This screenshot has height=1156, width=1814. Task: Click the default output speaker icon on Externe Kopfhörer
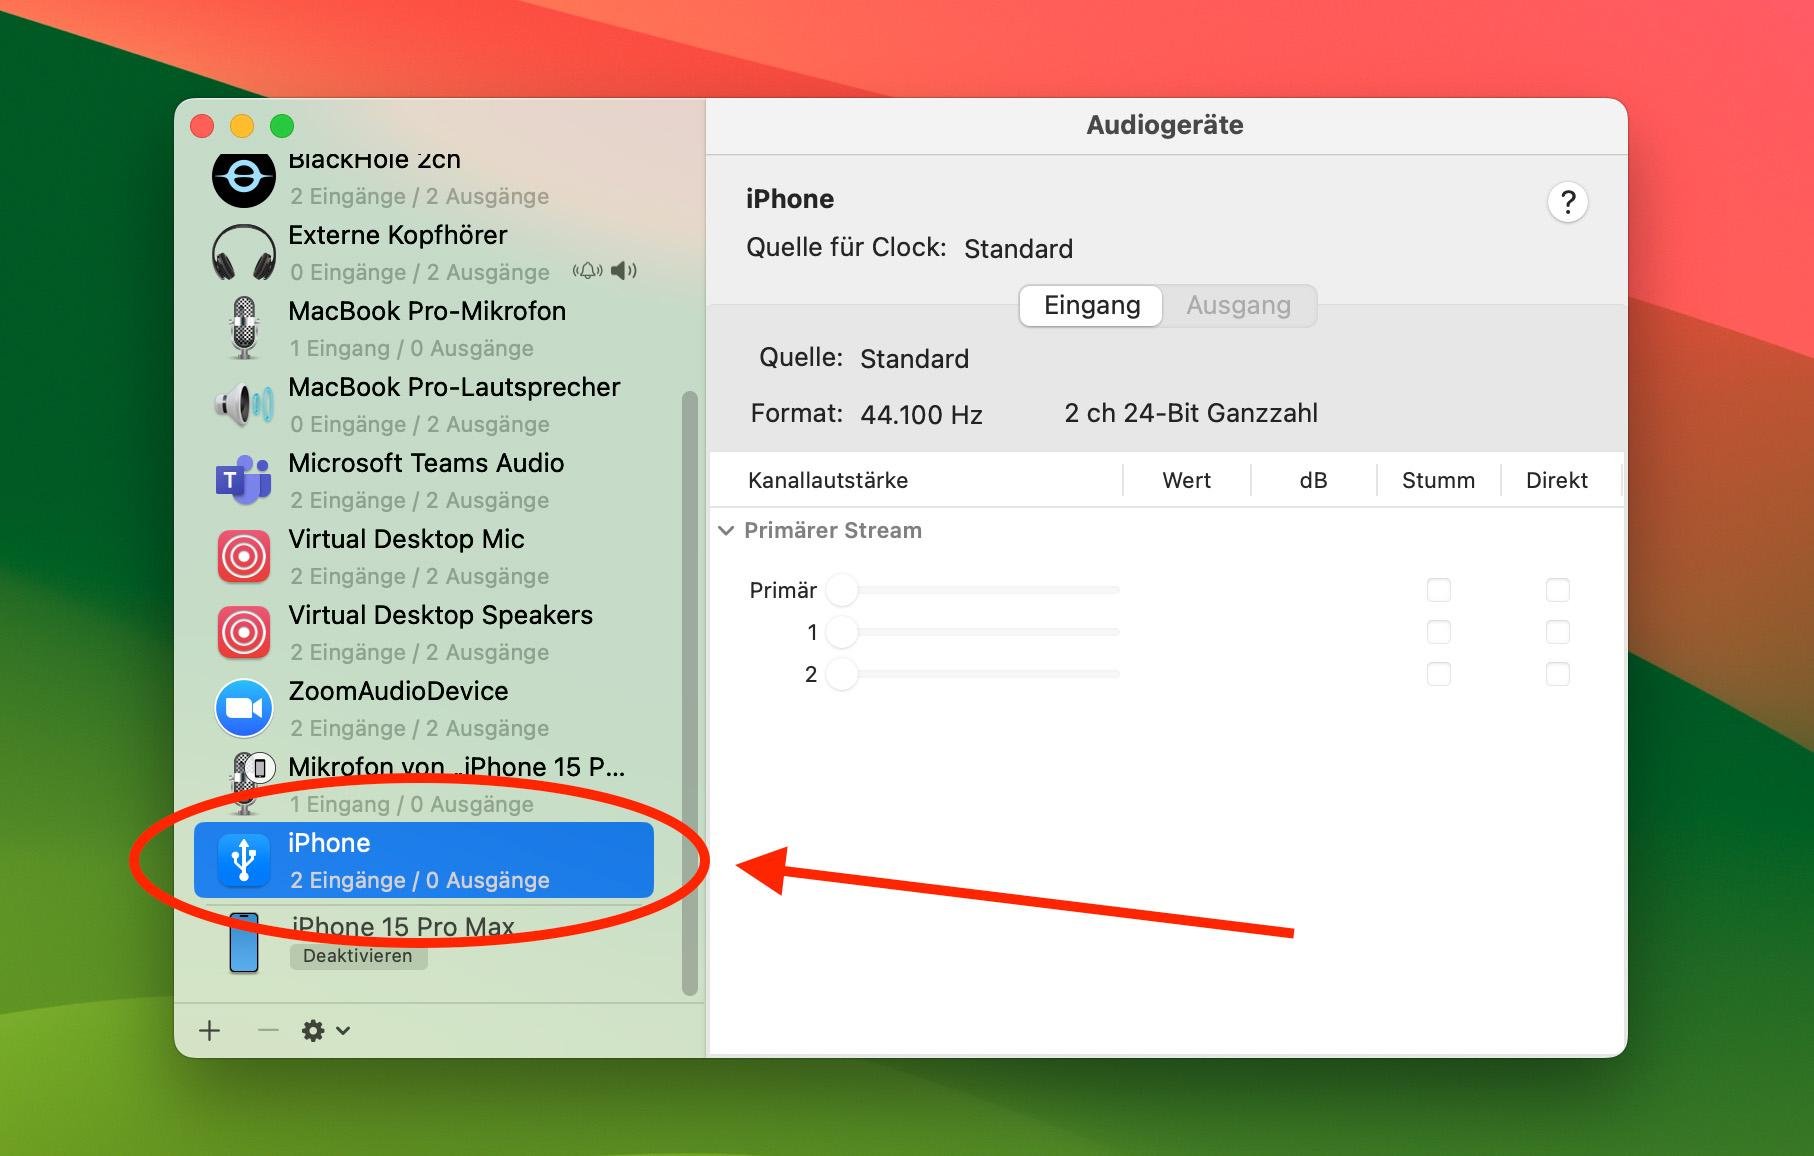[x=624, y=271]
